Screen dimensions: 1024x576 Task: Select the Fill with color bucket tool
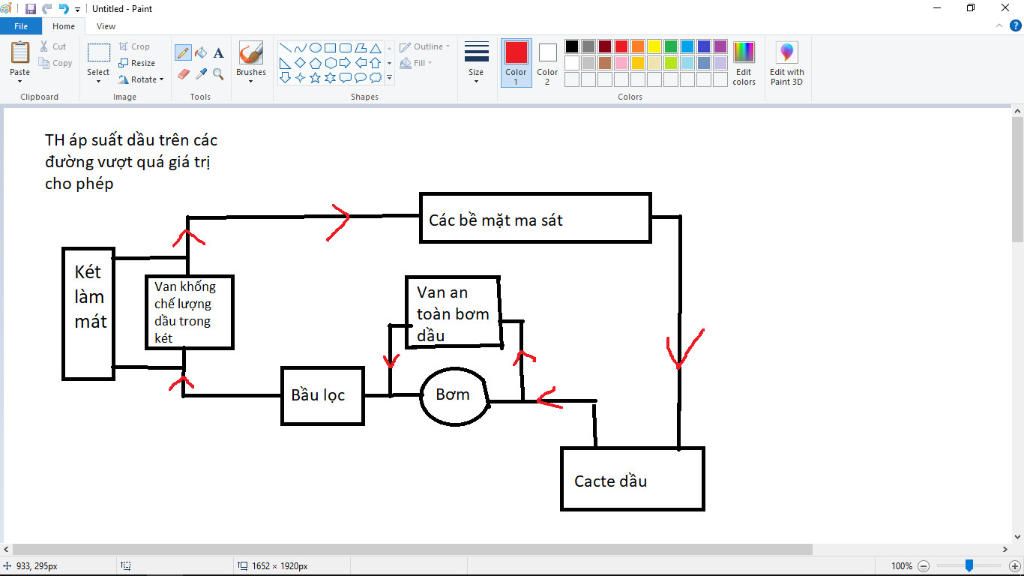pos(200,53)
